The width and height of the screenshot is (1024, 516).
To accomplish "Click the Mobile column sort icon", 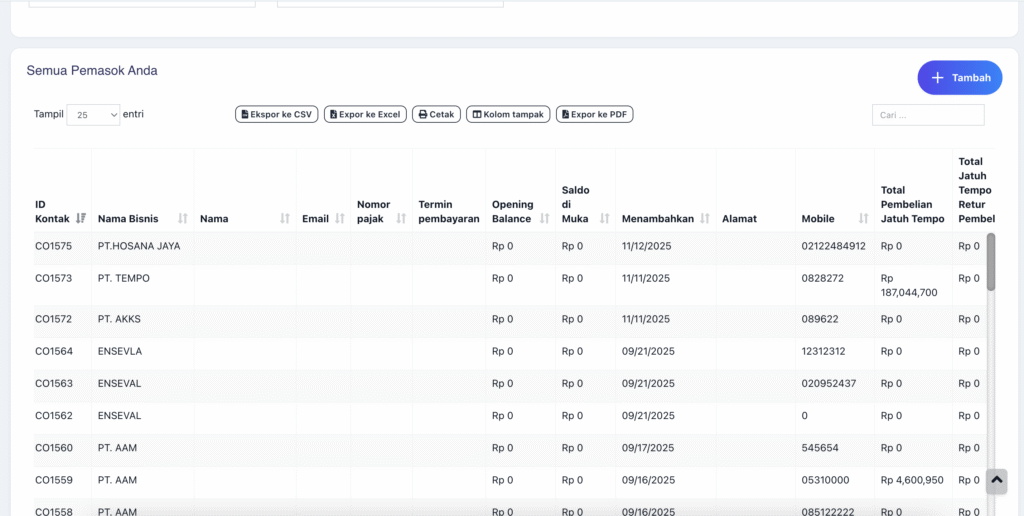I will (863, 218).
